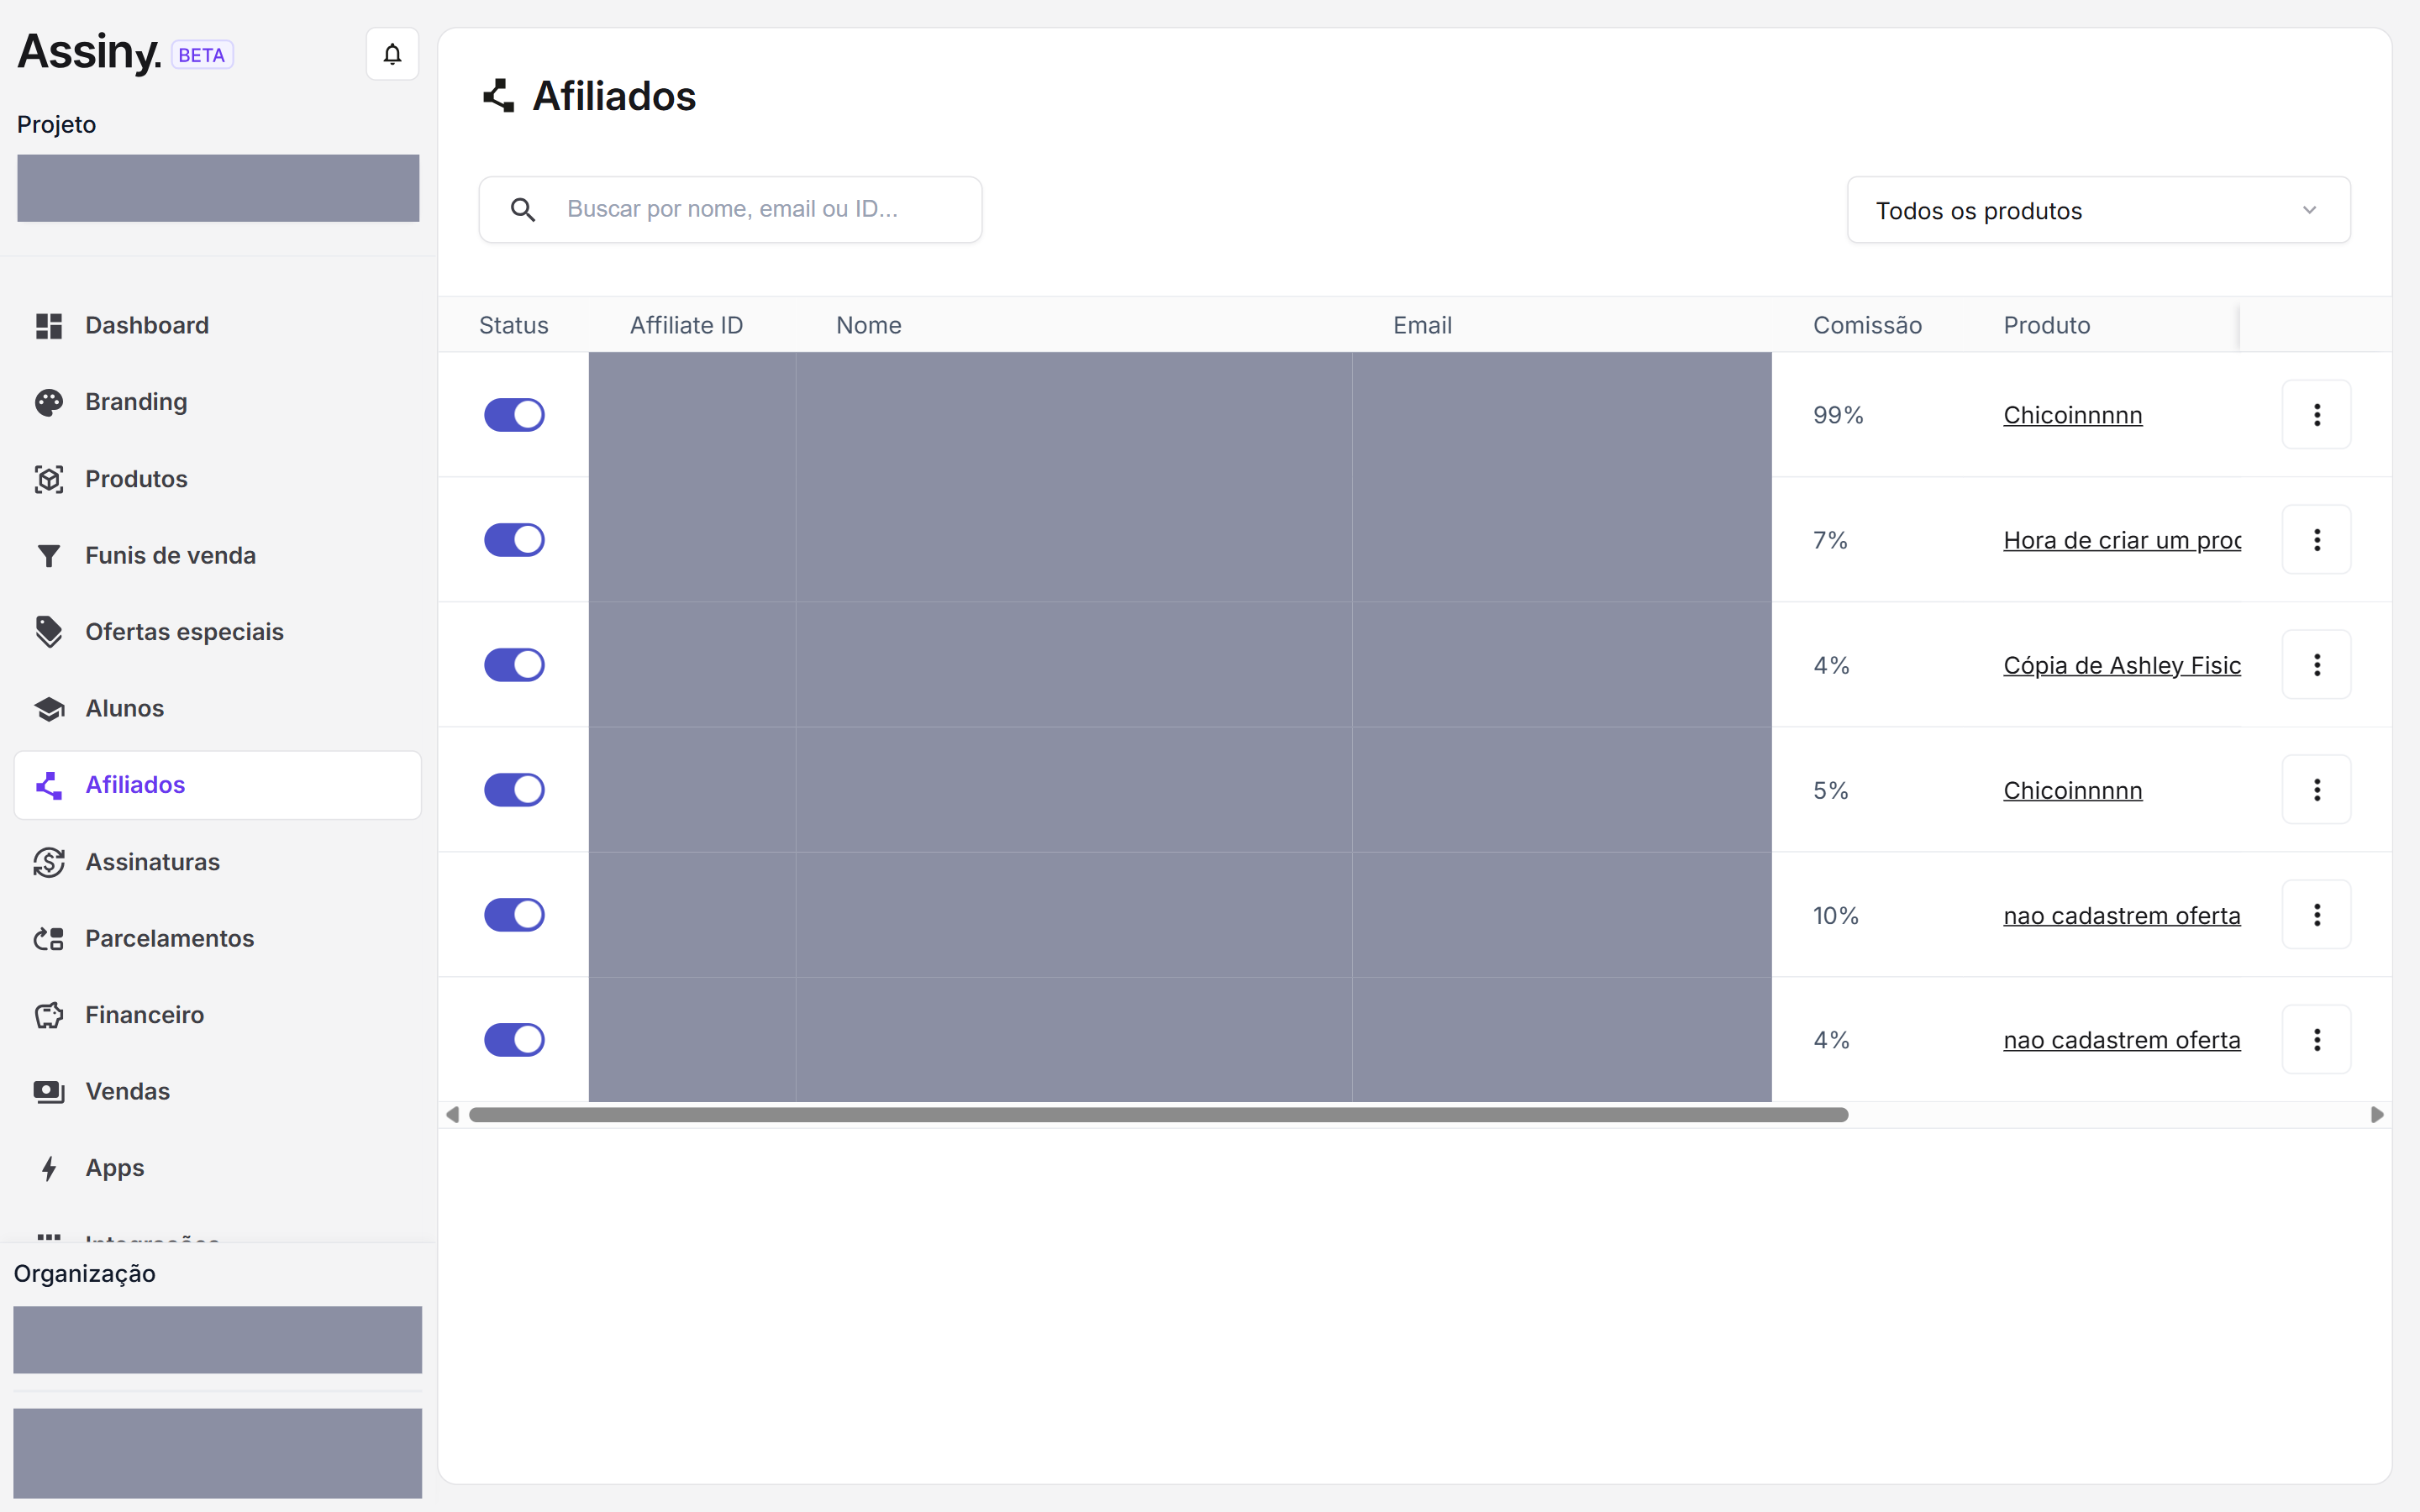The width and height of the screenshot is (2420, 1512).
Task: Click the Afiliados page title icon
Action: point(499,96)
